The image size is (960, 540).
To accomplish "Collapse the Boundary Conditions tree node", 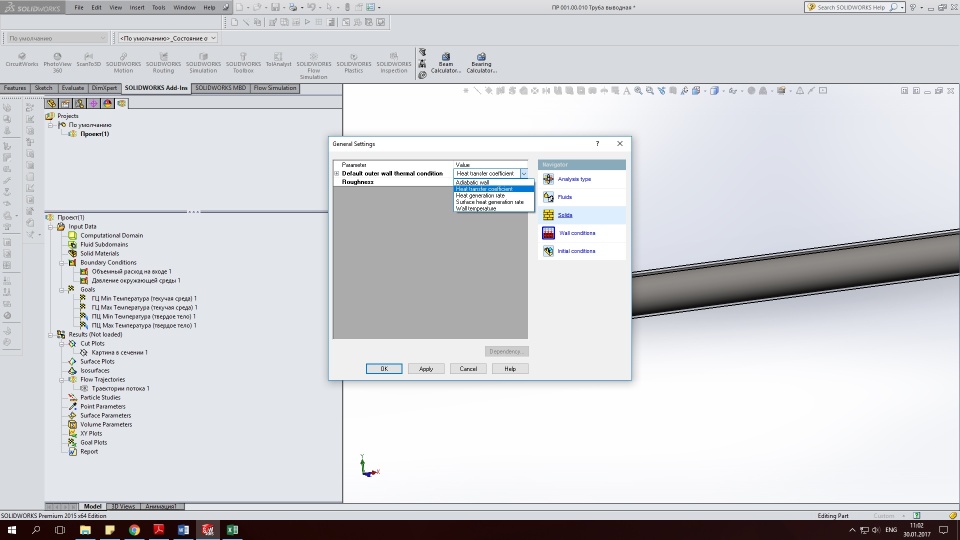I will (62, 263).
